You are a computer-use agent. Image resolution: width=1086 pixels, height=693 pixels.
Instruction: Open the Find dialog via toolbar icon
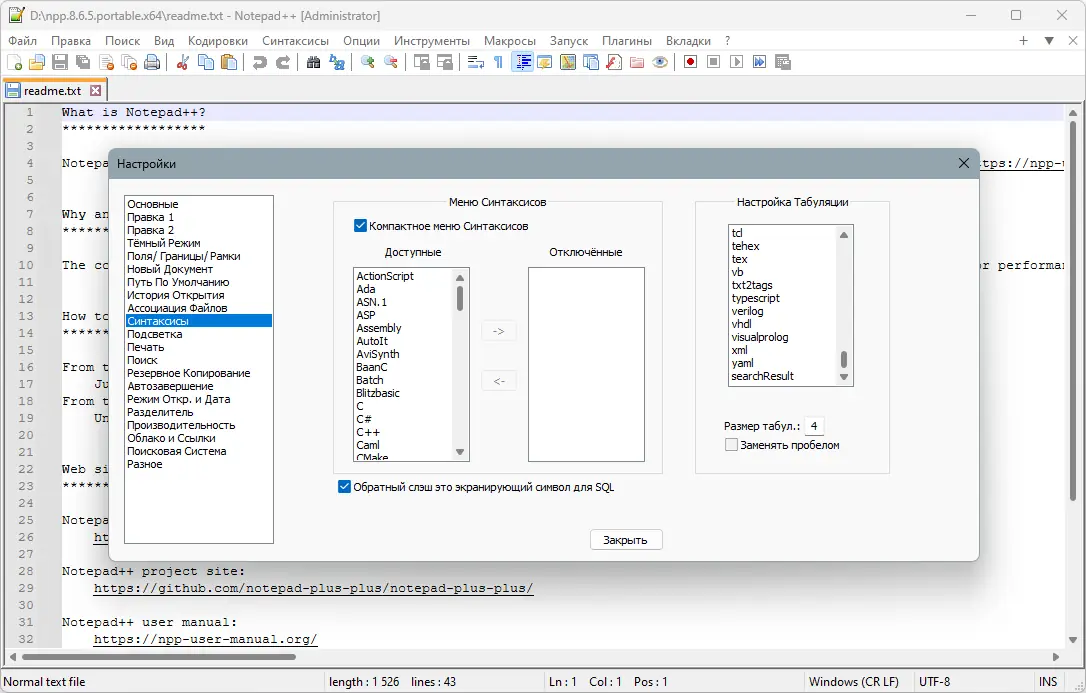click(314, 62)
